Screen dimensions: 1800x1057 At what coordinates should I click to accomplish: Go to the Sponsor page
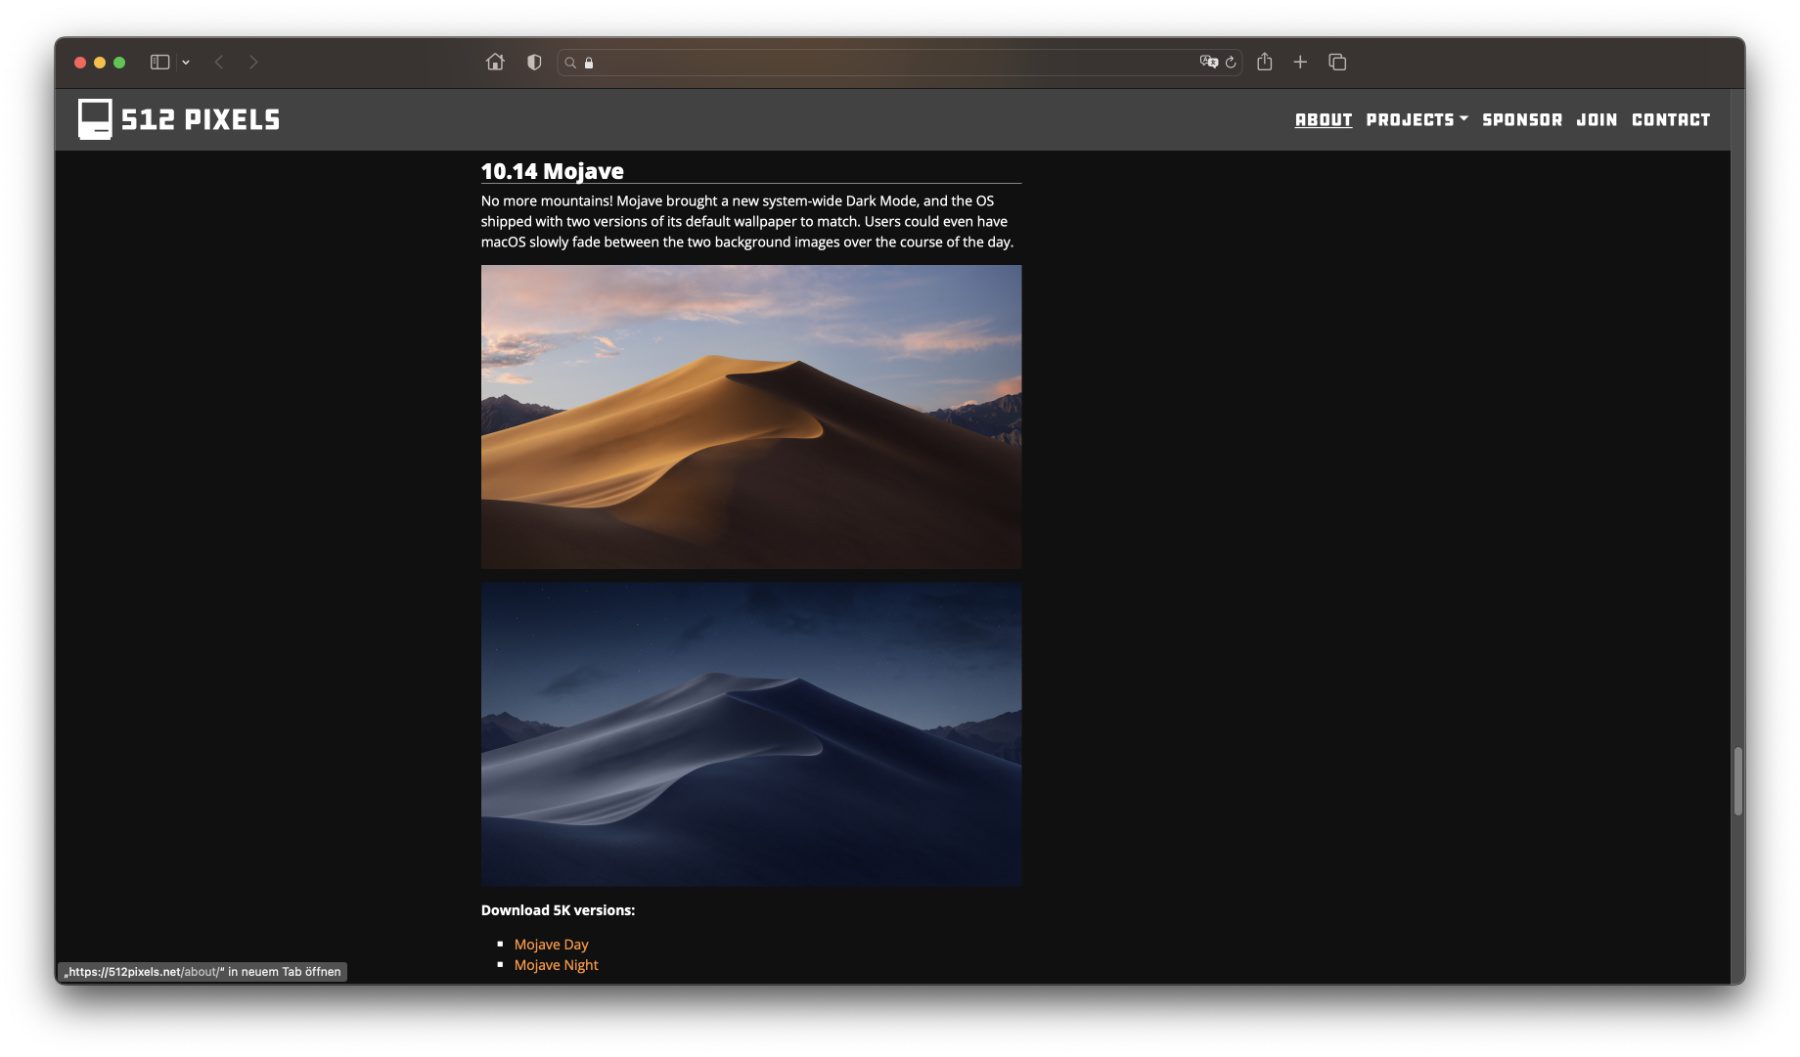(x=1521, y=120)
